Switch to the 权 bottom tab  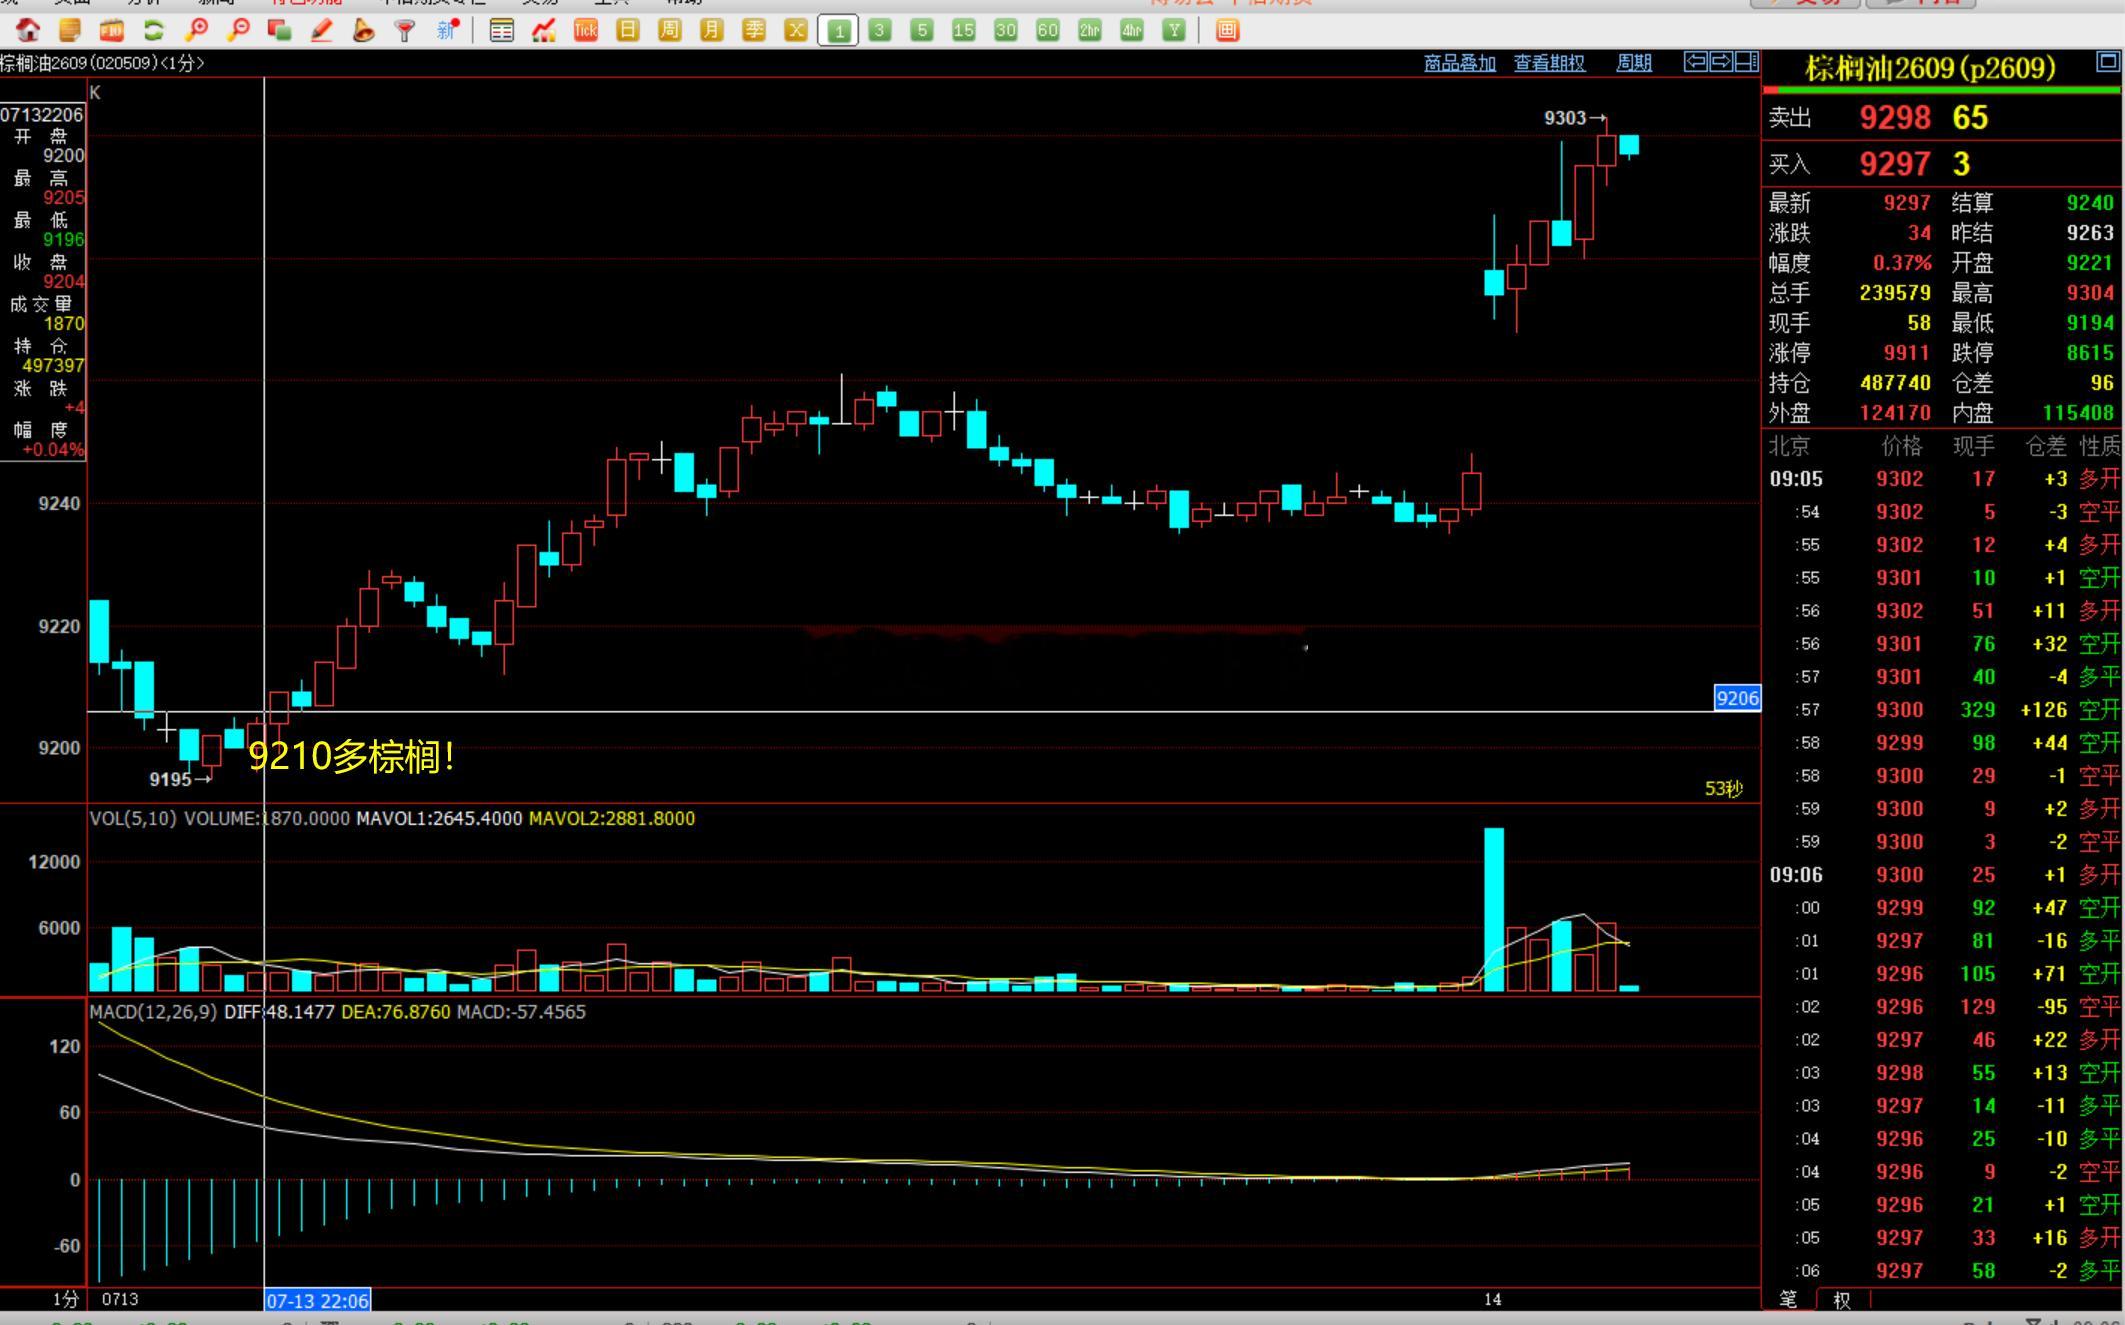pyautogui.click(x=1841, y=1299)
